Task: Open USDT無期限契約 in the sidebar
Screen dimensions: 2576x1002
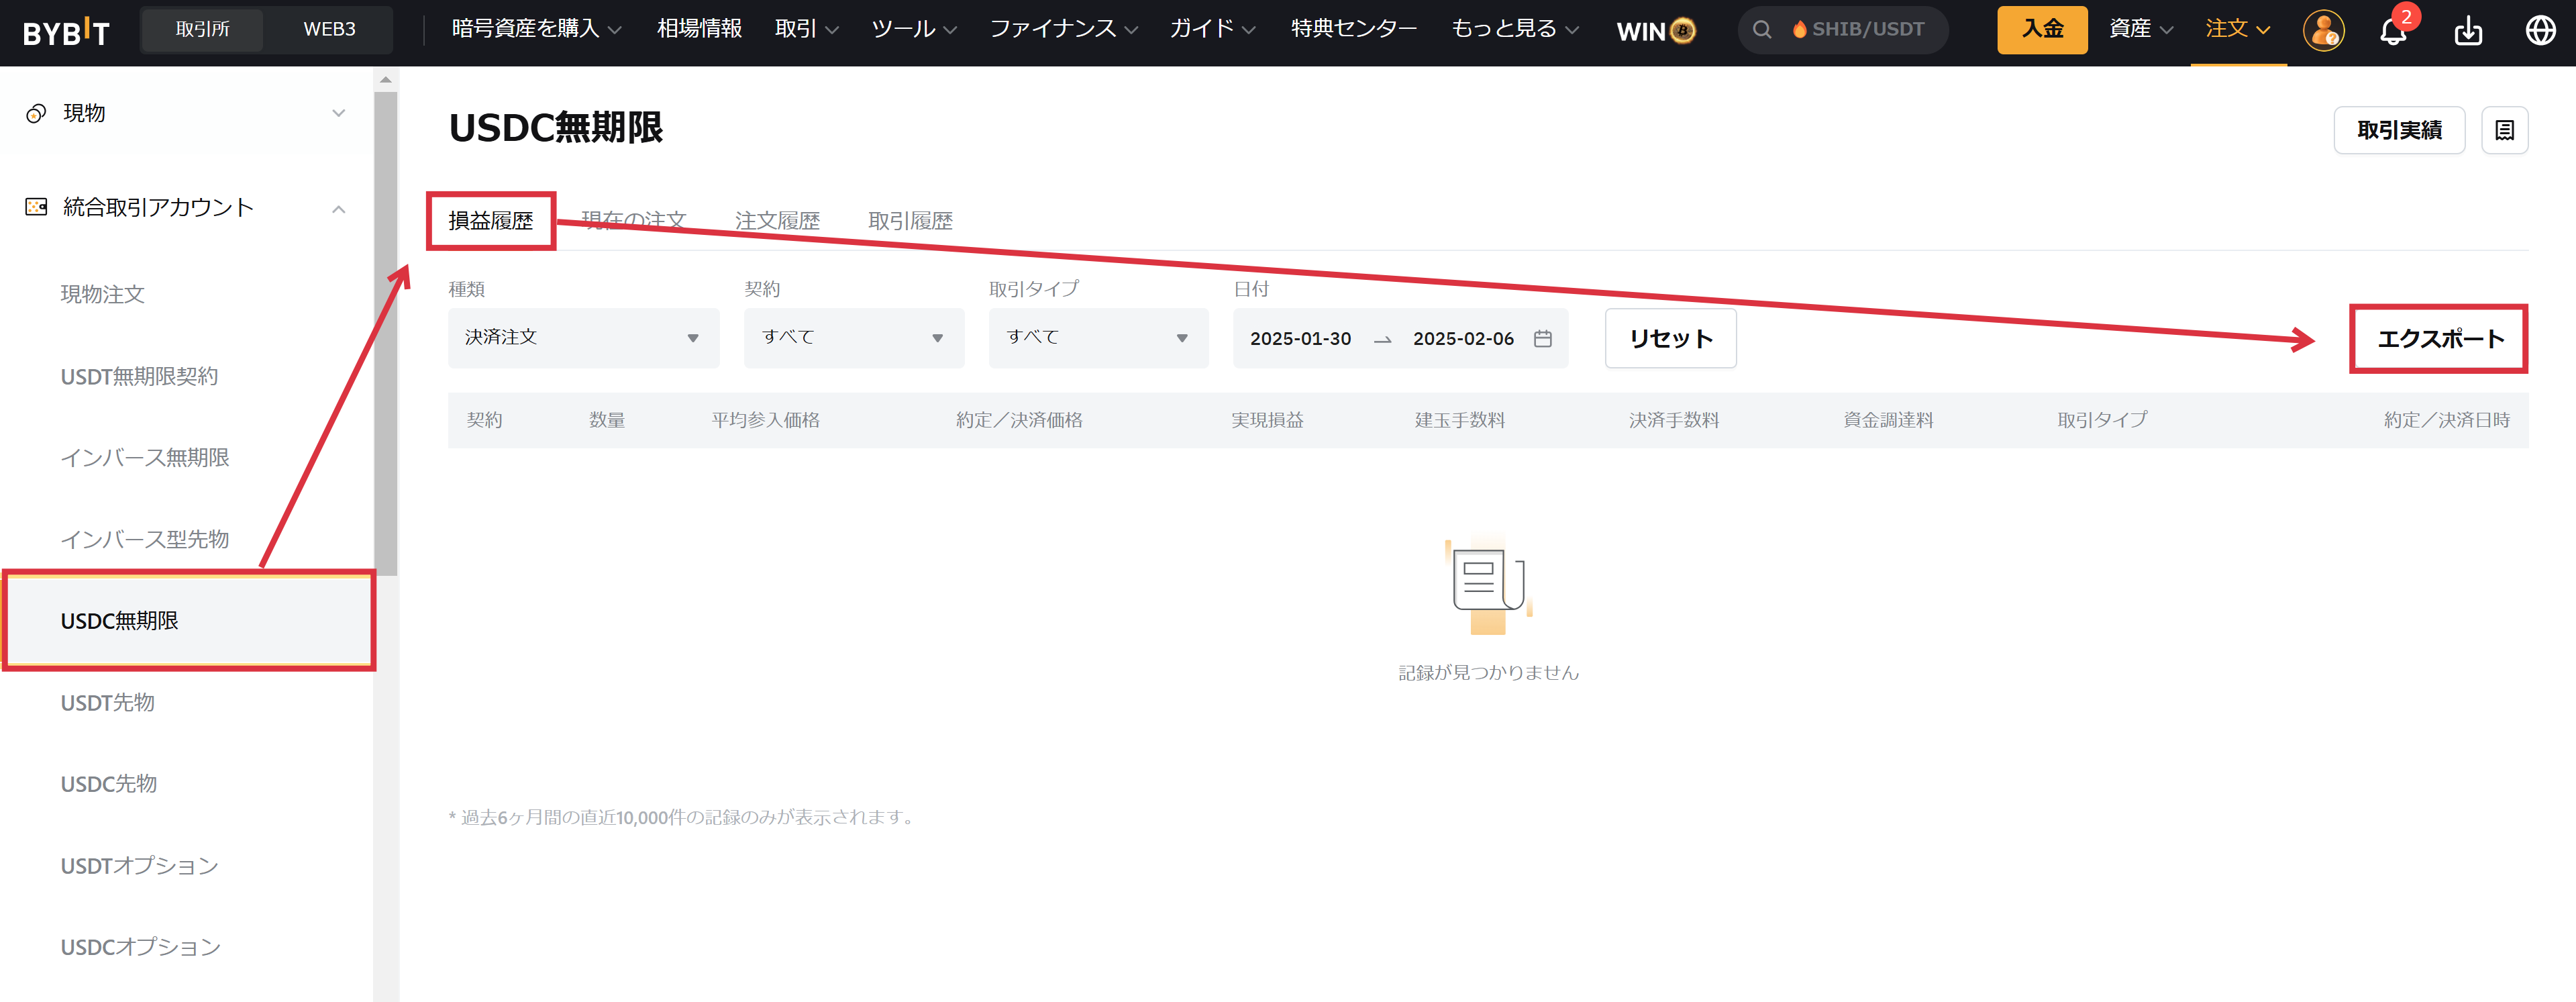Action: pyautogui.click(x=139, y=376)
